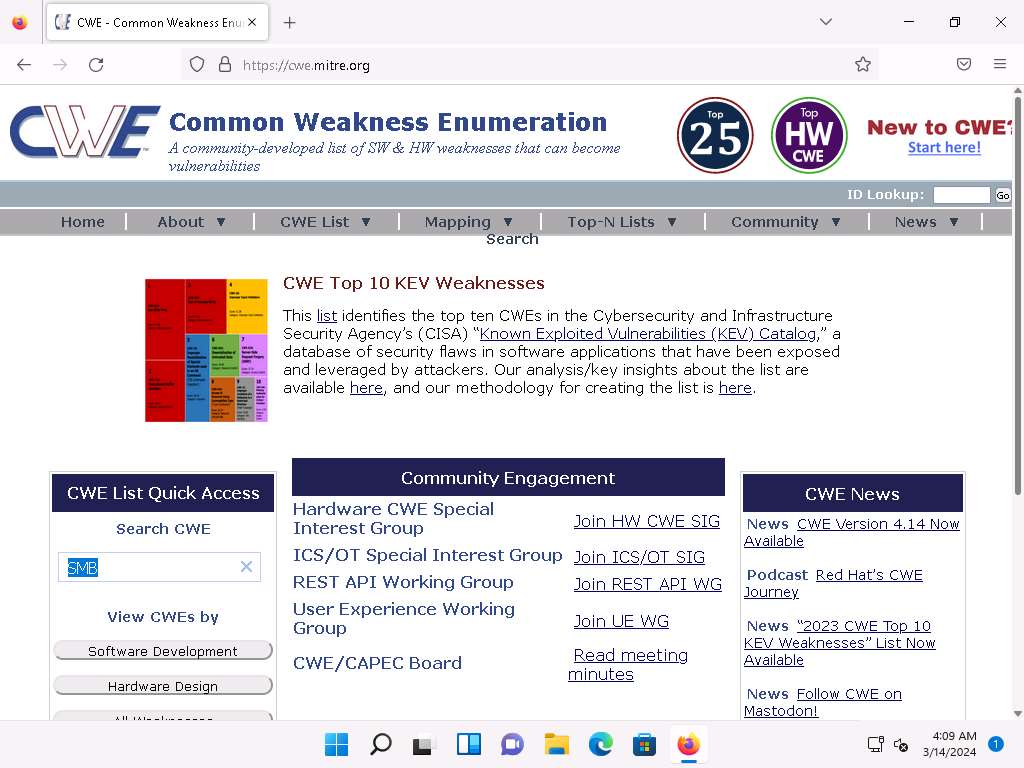The width and height of the screenshot is (1024, 768).
Task: Open the Community navigation menu
Action: 786,222
